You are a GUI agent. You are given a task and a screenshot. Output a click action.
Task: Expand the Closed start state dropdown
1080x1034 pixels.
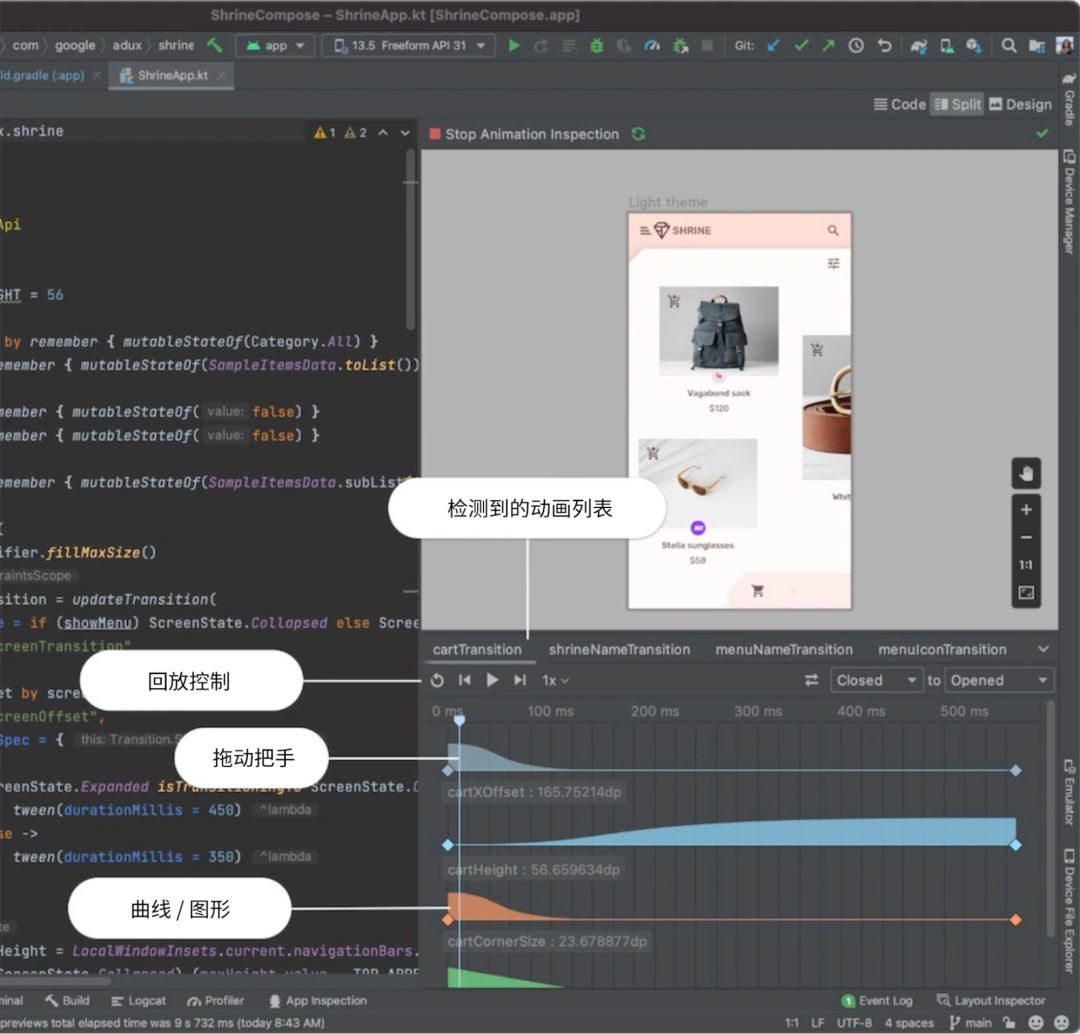[876, 680]
